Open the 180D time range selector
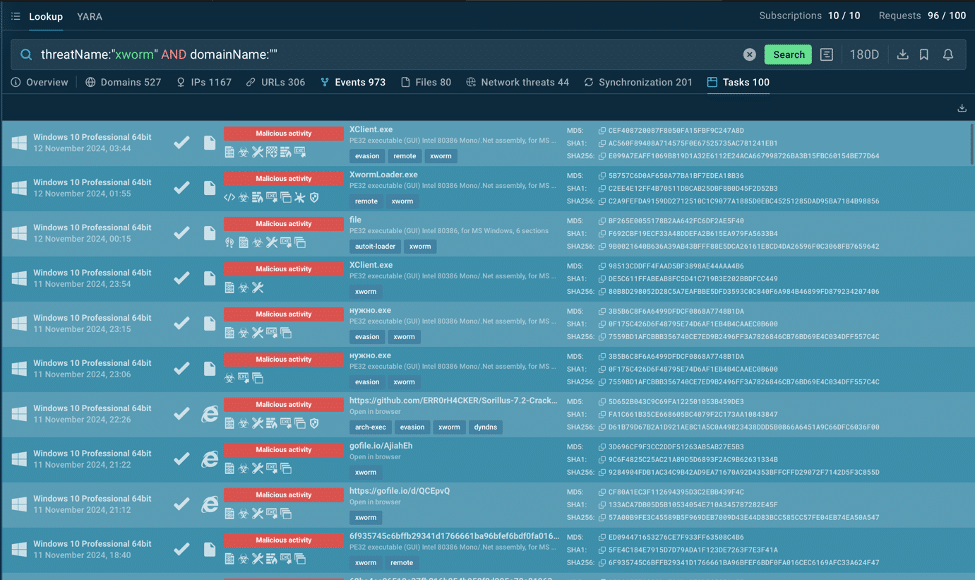 (x=864, y=55)
